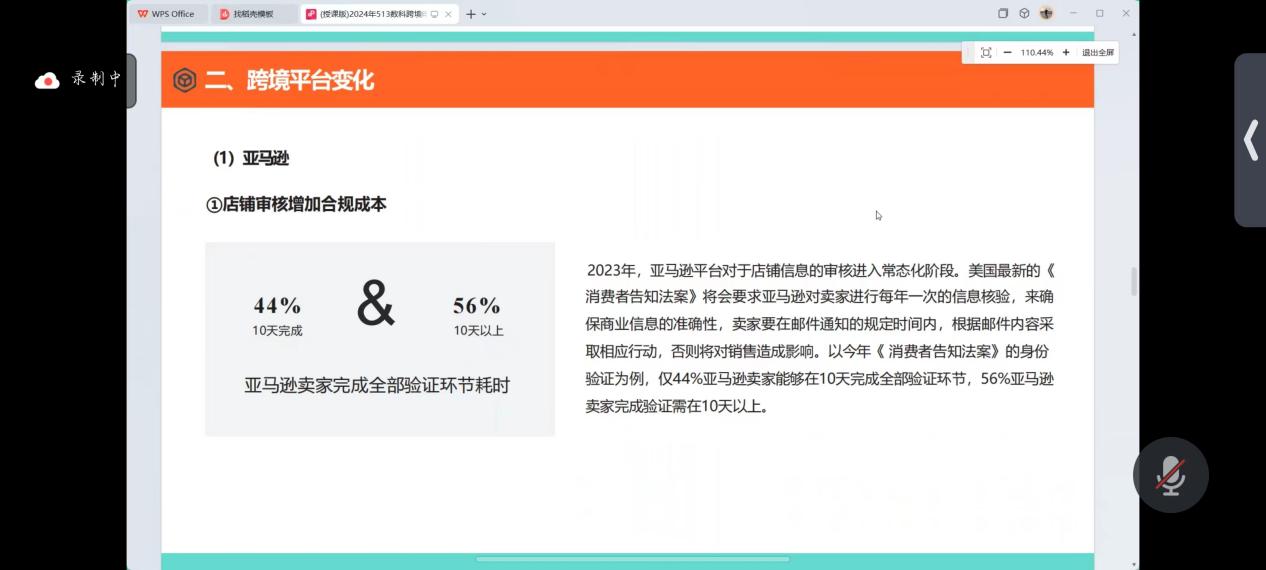
Task: Add a new tab with the plus button
Action: tap(471, 14)
